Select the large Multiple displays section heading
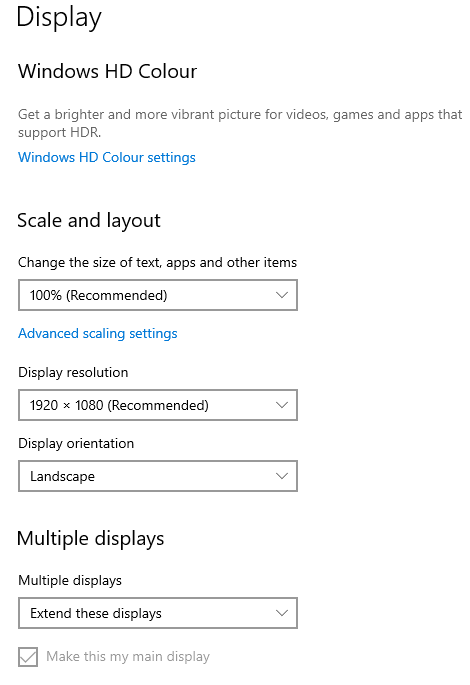This screenshot has height=685, width=470. click(x=90, y=538)
